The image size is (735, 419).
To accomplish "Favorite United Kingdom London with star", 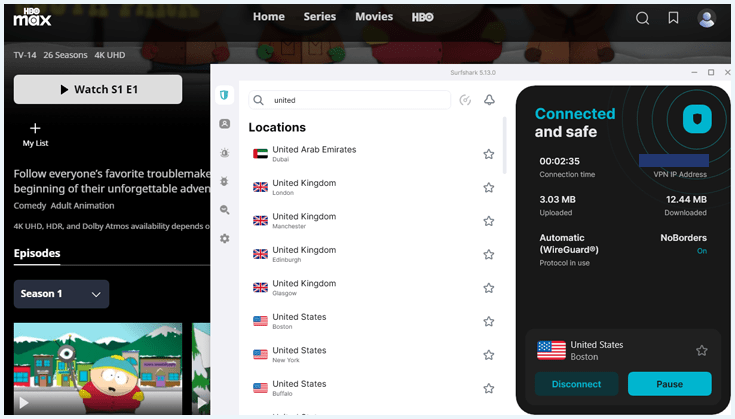I will (x=488, y=187).
